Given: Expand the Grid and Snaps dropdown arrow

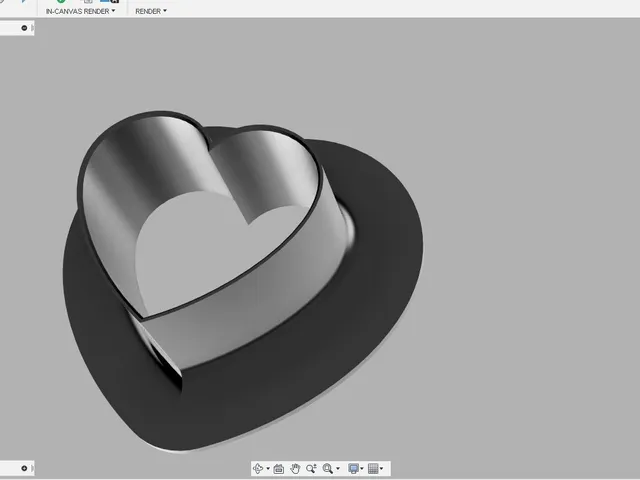Looking at the screenshot, I should 381,469.
